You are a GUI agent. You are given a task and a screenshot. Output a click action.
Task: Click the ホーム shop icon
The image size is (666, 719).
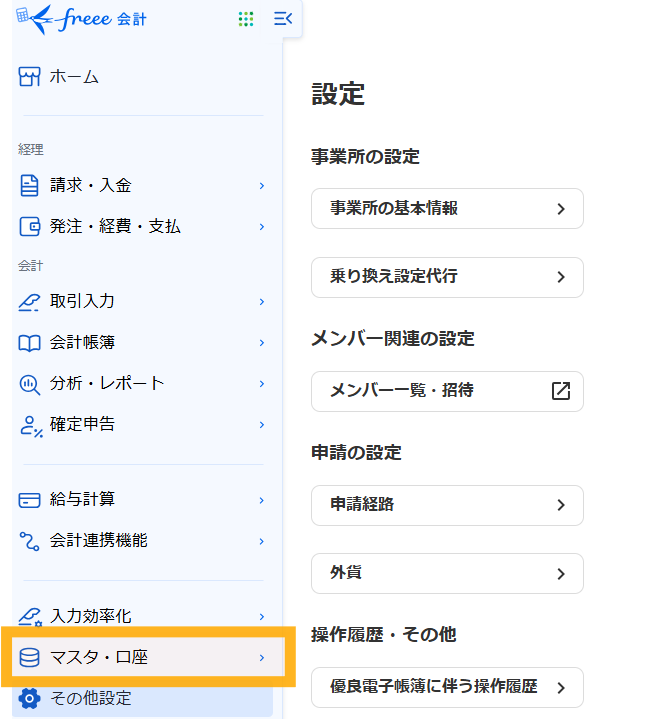pyautogui.click(x=29, y=77)
